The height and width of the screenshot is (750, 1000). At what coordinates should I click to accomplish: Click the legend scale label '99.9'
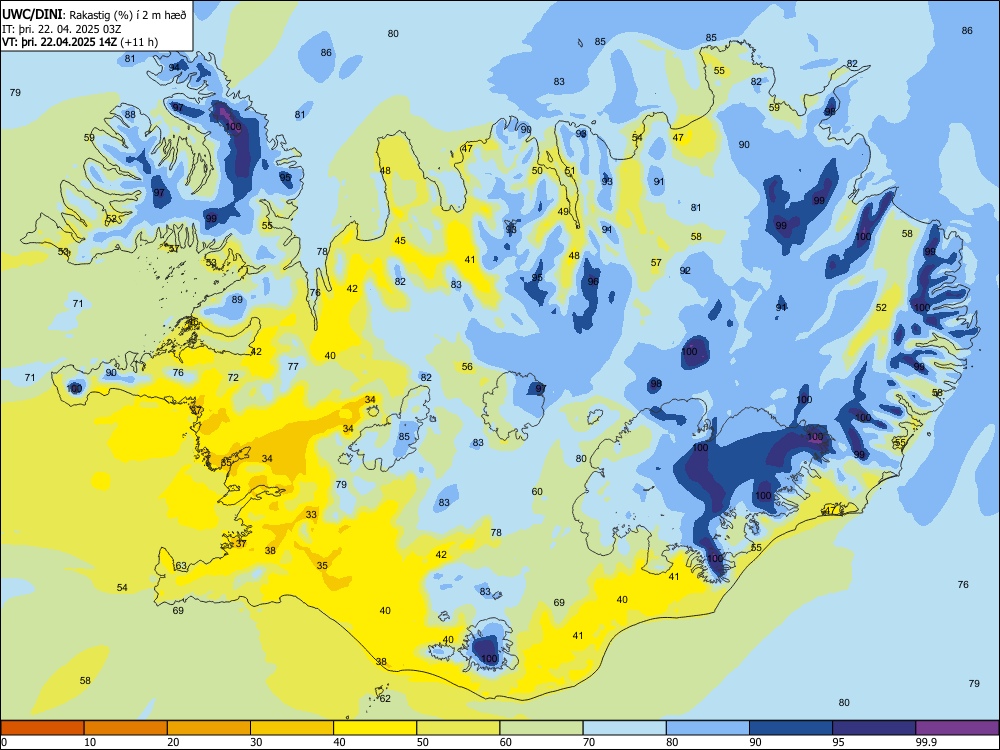pos(927,742)
